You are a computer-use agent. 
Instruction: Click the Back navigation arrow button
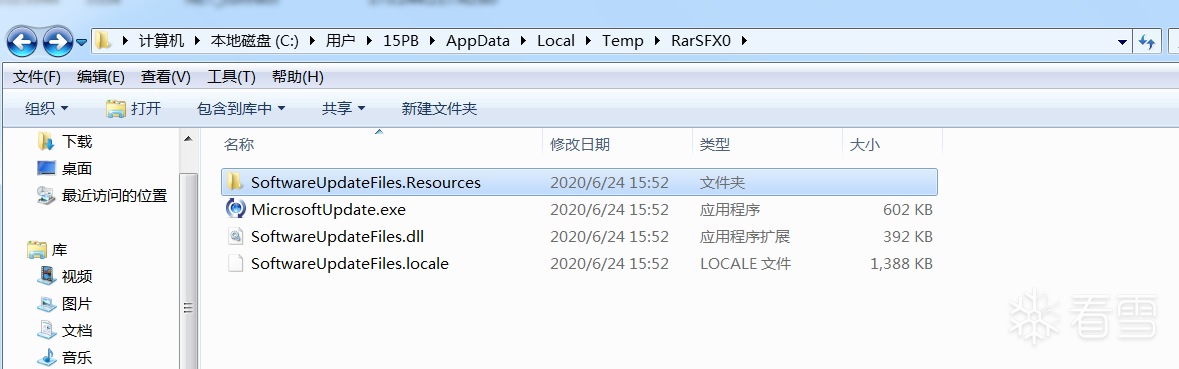point(23,41)
